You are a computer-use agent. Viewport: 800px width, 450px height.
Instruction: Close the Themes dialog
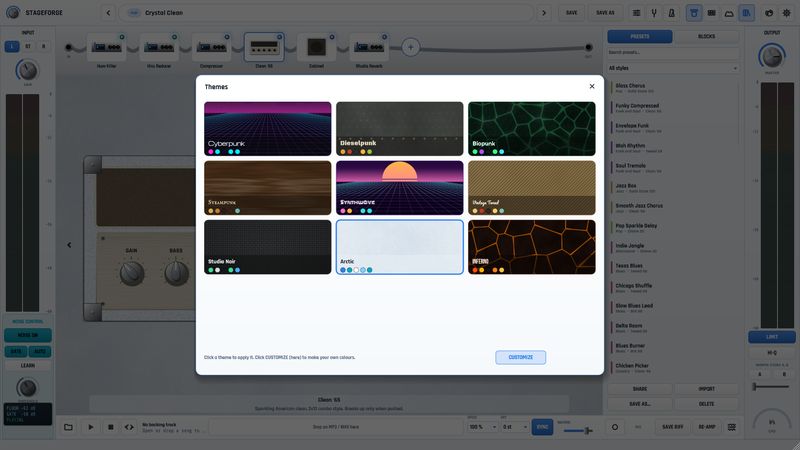(592, 86)
